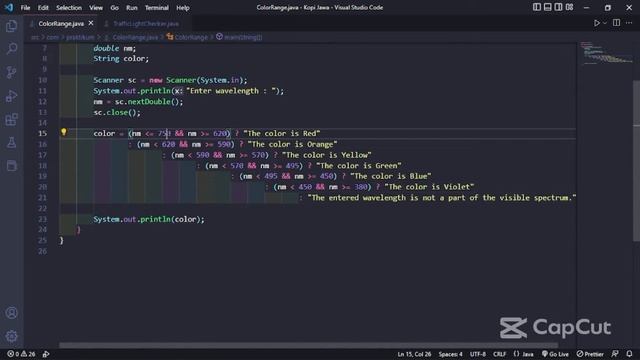The height and width of the screenshot is (360, 640).
Task: Open the Edit menu
Action: click(x=43, y=7)
